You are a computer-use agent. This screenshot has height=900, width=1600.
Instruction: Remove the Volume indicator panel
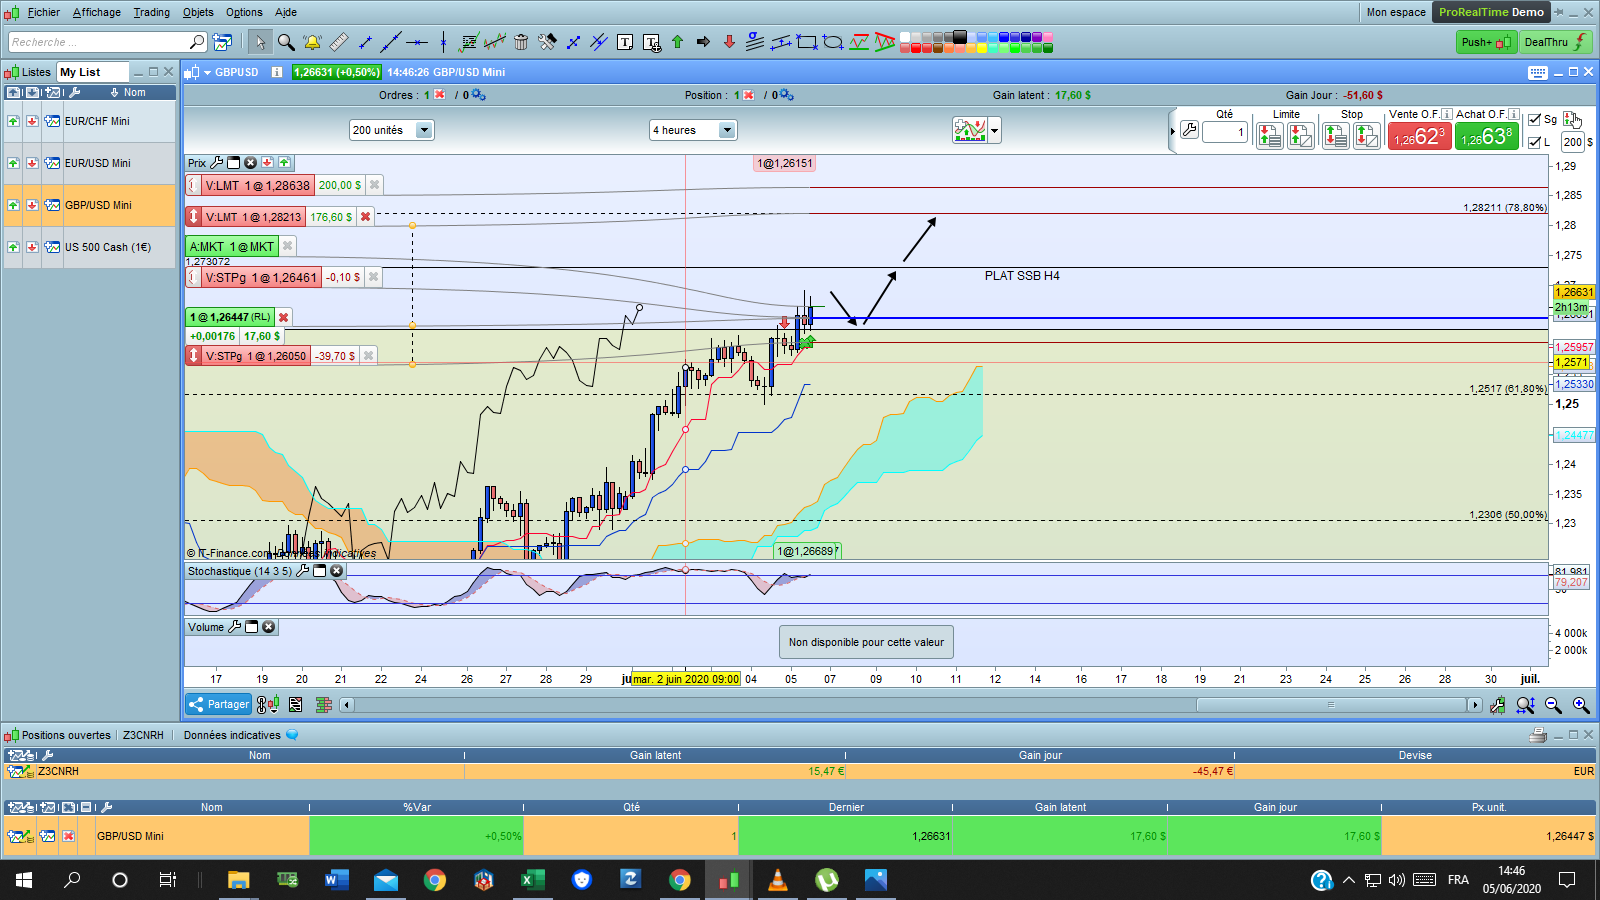coord(269,627)
